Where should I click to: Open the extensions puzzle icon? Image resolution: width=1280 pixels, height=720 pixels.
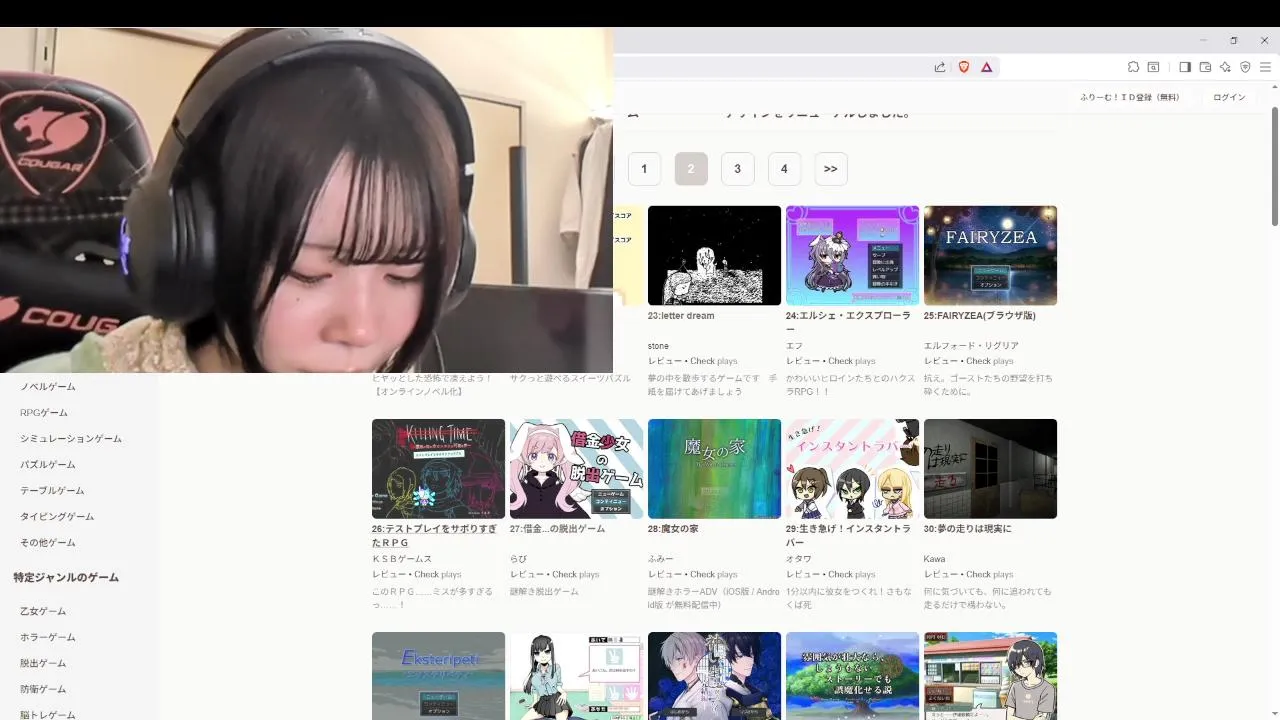1133,67
